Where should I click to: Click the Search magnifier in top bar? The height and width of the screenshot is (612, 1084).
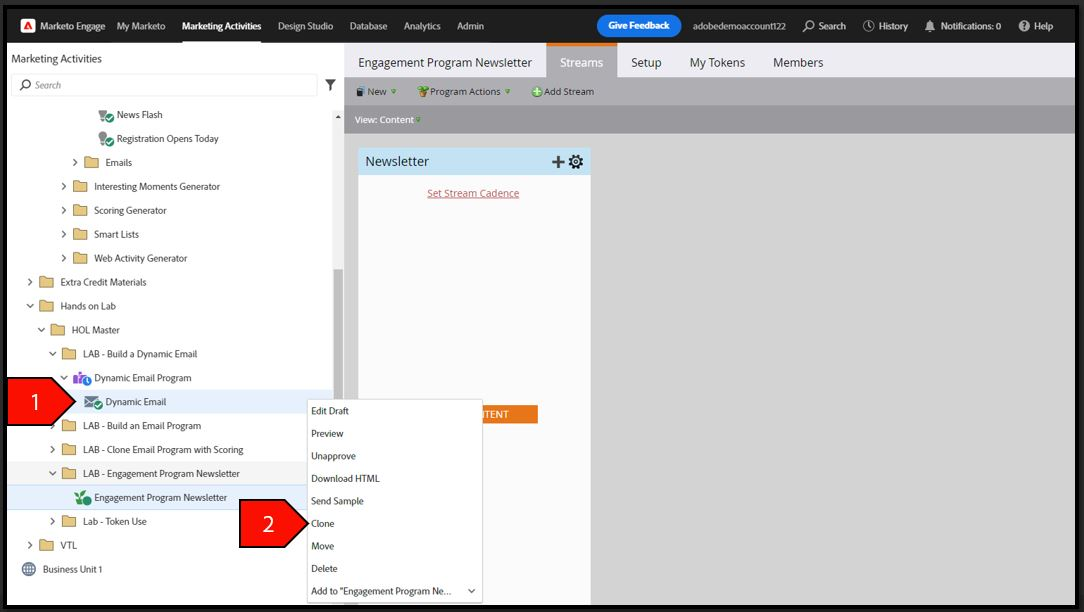pos(808,26)
